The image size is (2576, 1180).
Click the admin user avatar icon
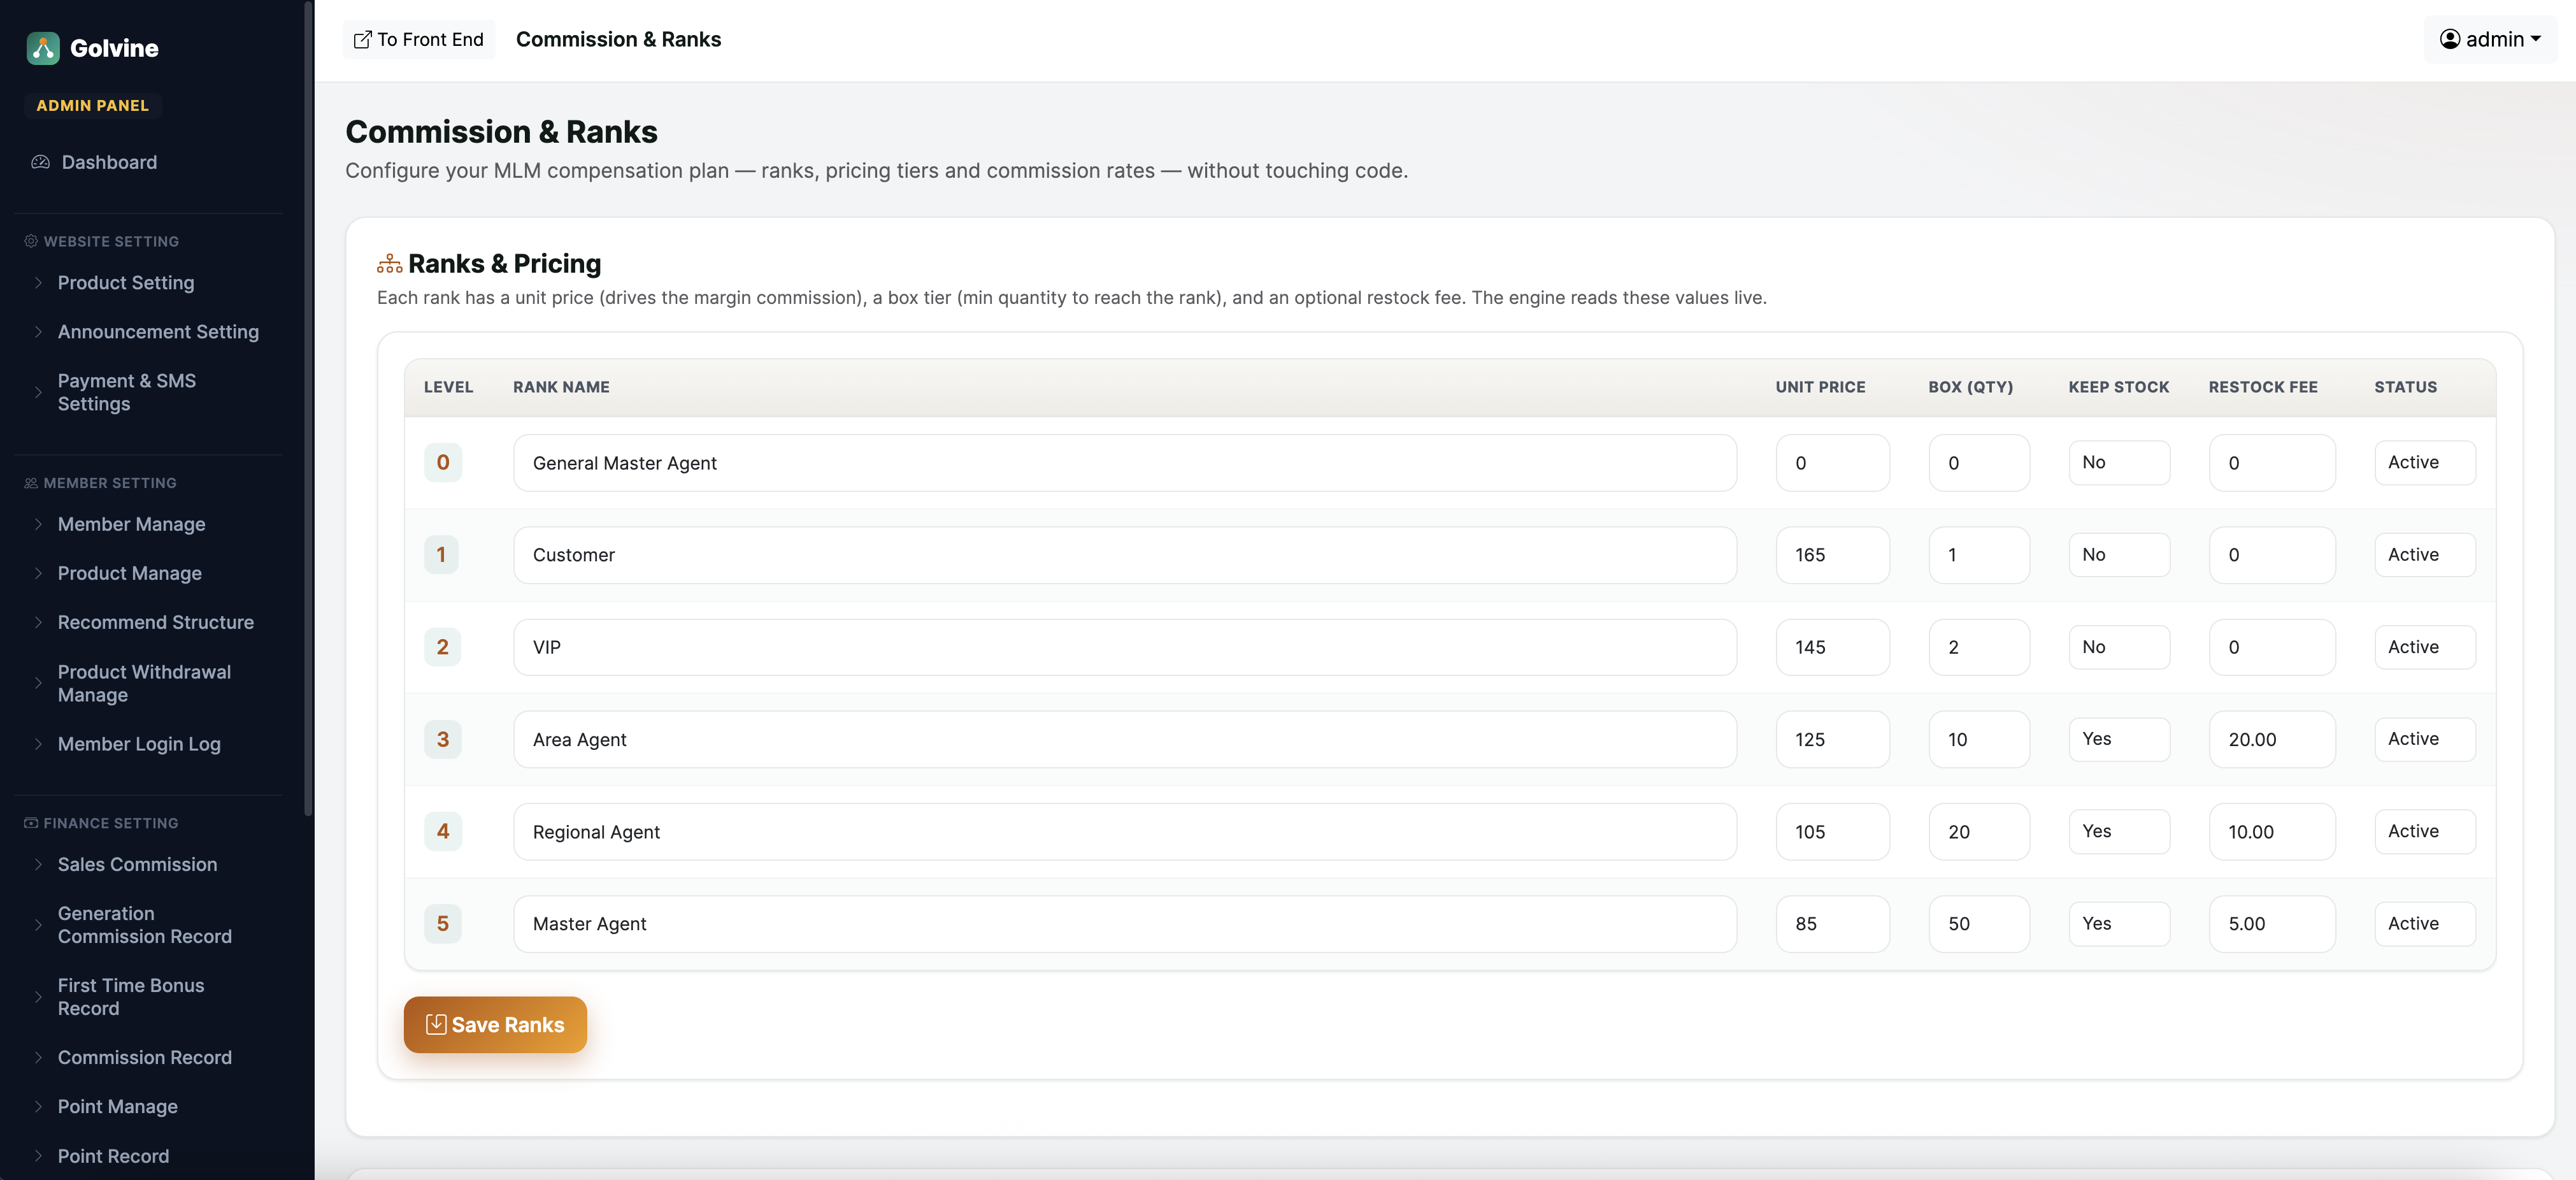click(2449, 39)
